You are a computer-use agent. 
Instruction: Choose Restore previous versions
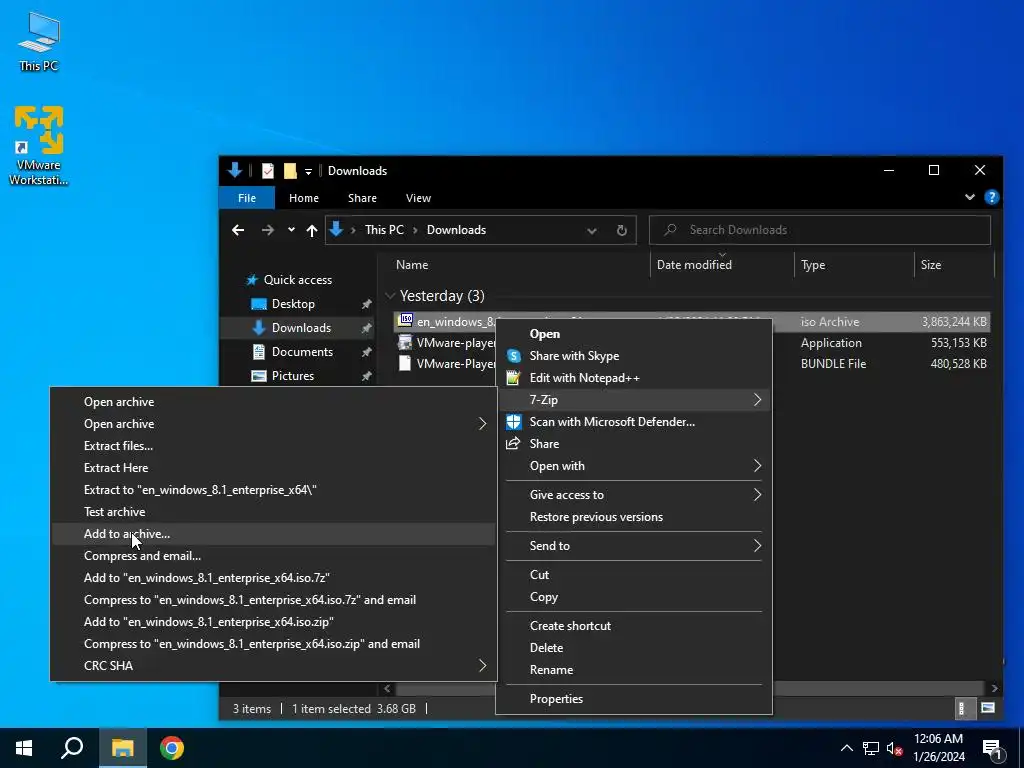(x=633, y=517)
